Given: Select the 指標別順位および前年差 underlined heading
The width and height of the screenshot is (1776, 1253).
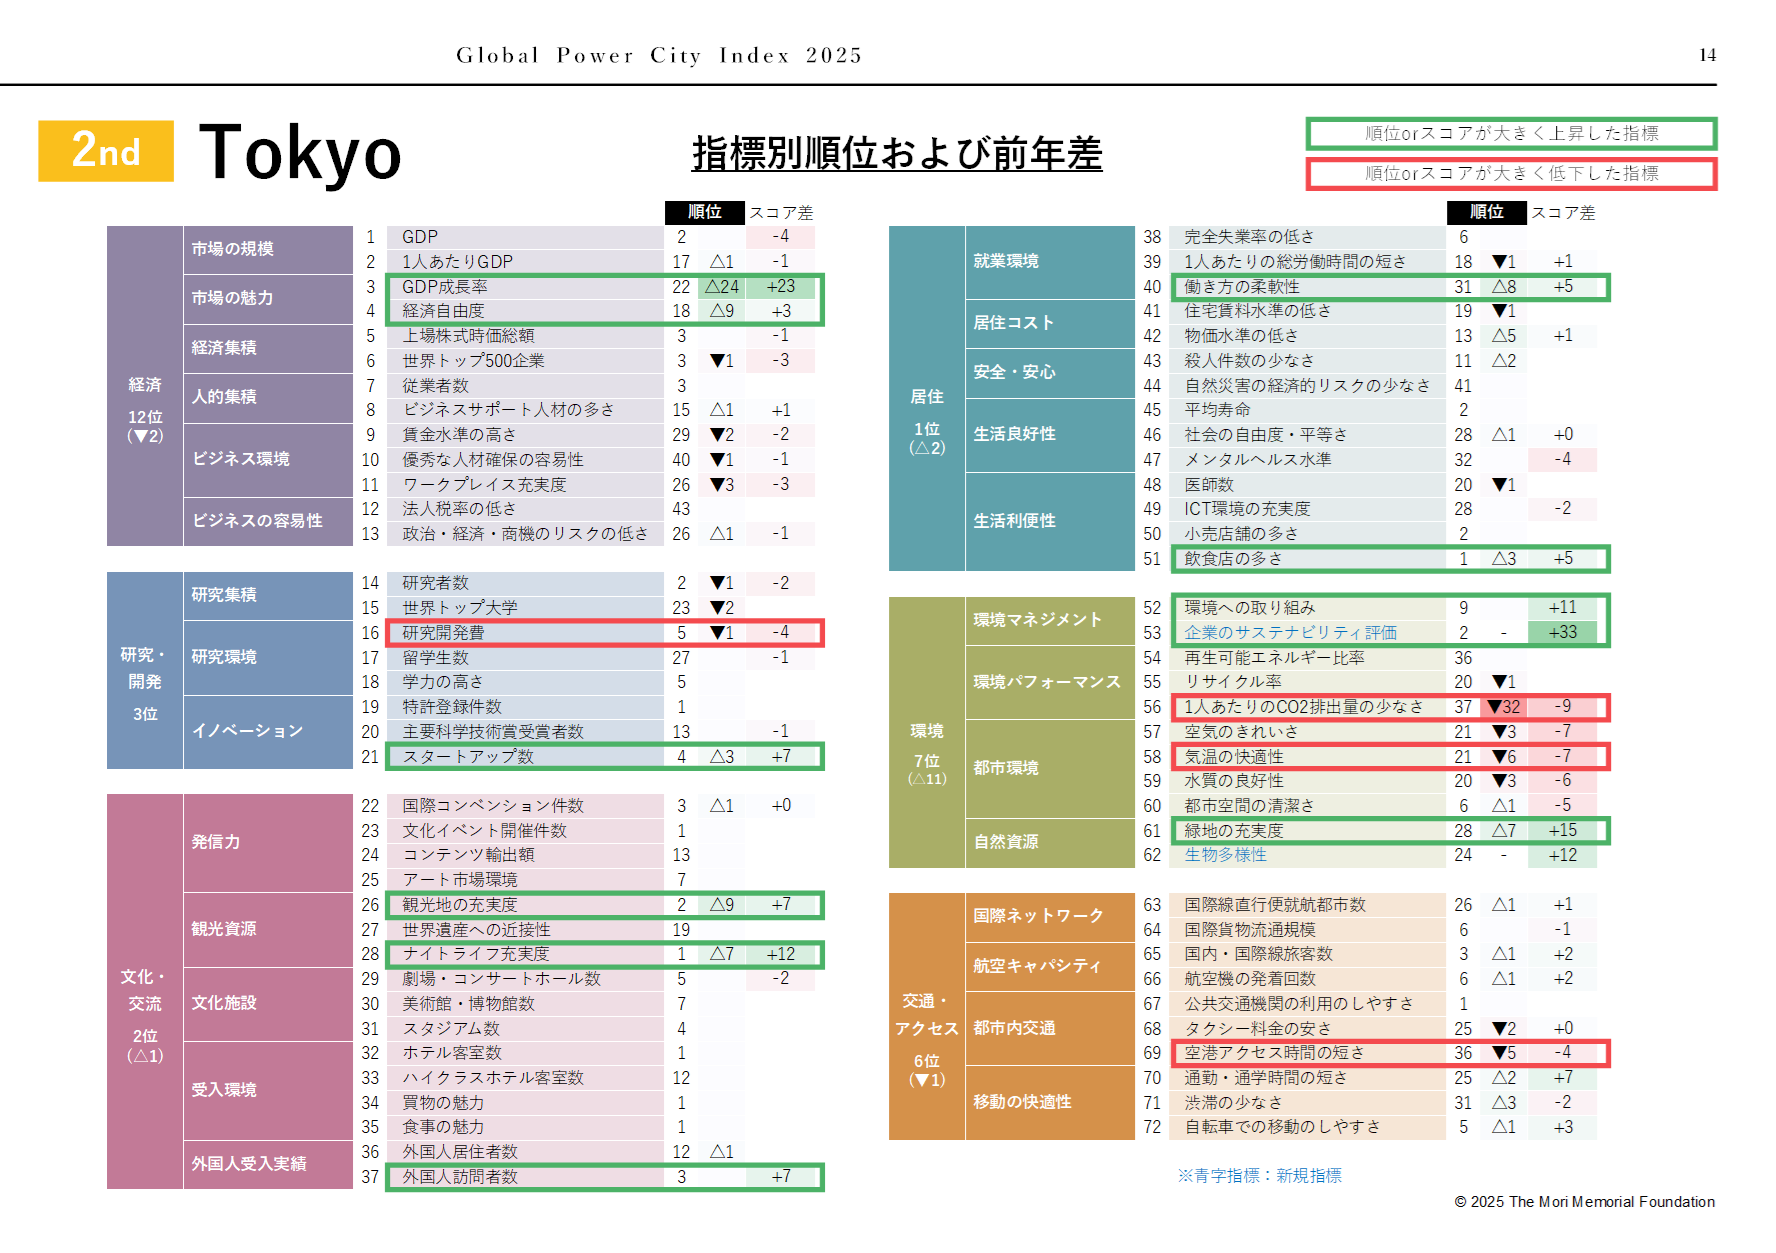Looking at the screenshot, I should [x=896, y=153].
